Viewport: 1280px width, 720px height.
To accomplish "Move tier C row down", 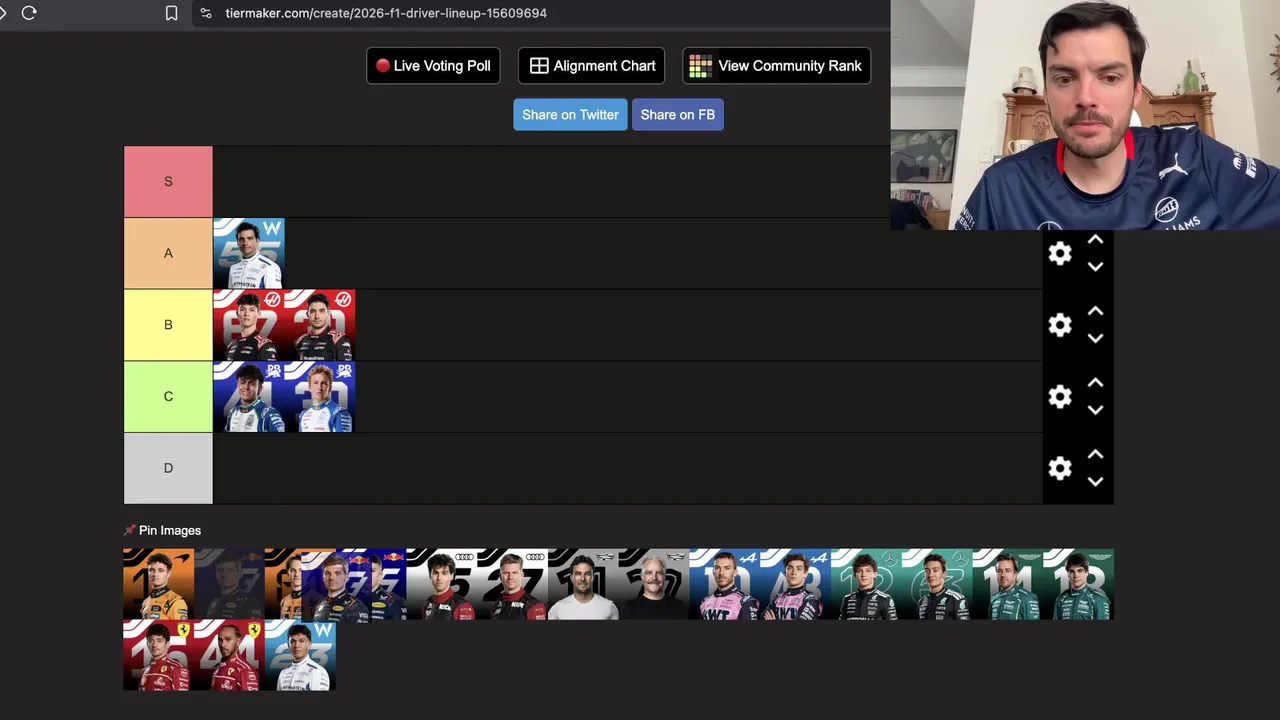I will (1095, 410).
